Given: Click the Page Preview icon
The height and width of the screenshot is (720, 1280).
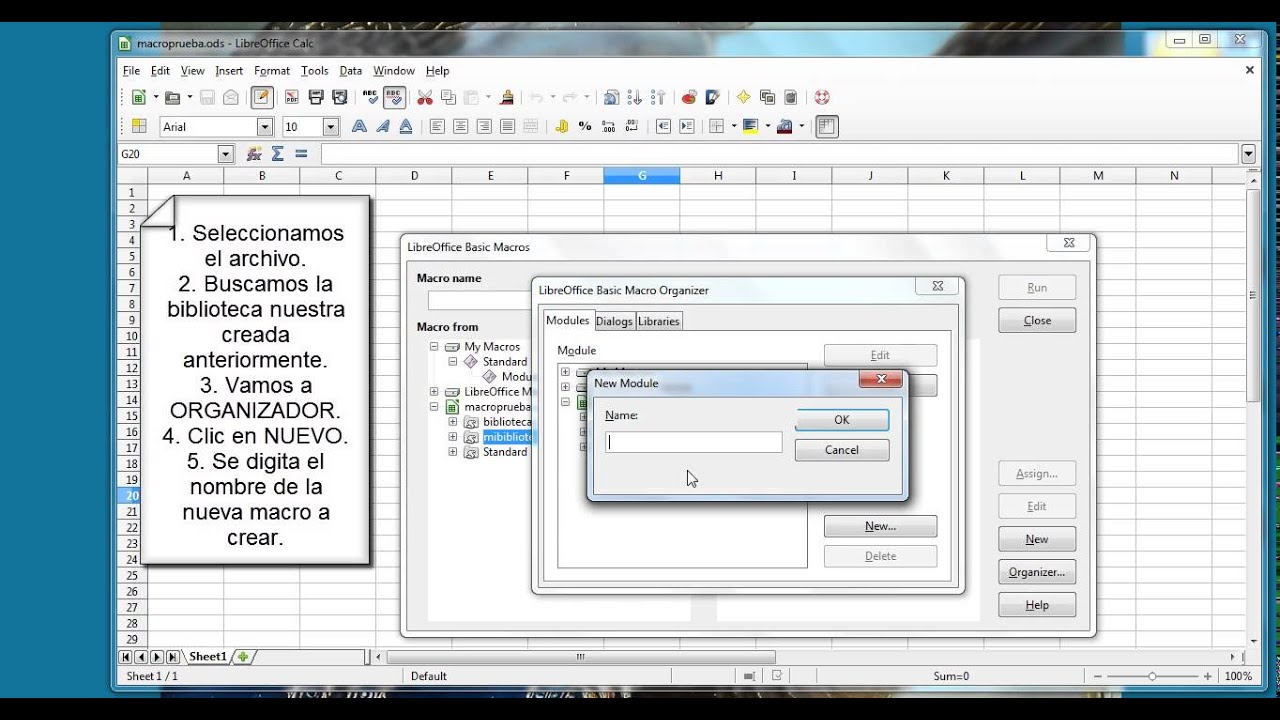Looking at the screenshot, I should 340,97.
